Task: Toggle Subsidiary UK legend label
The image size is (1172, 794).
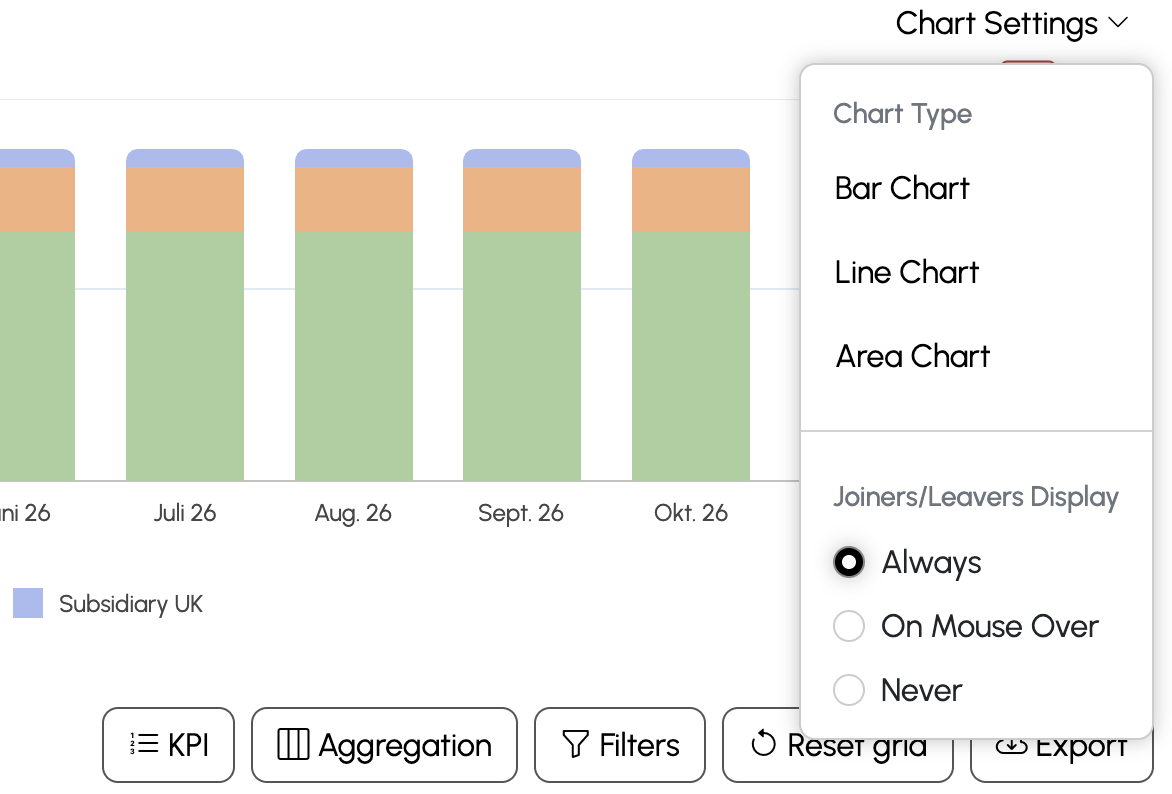Action: tap(131, 604)
